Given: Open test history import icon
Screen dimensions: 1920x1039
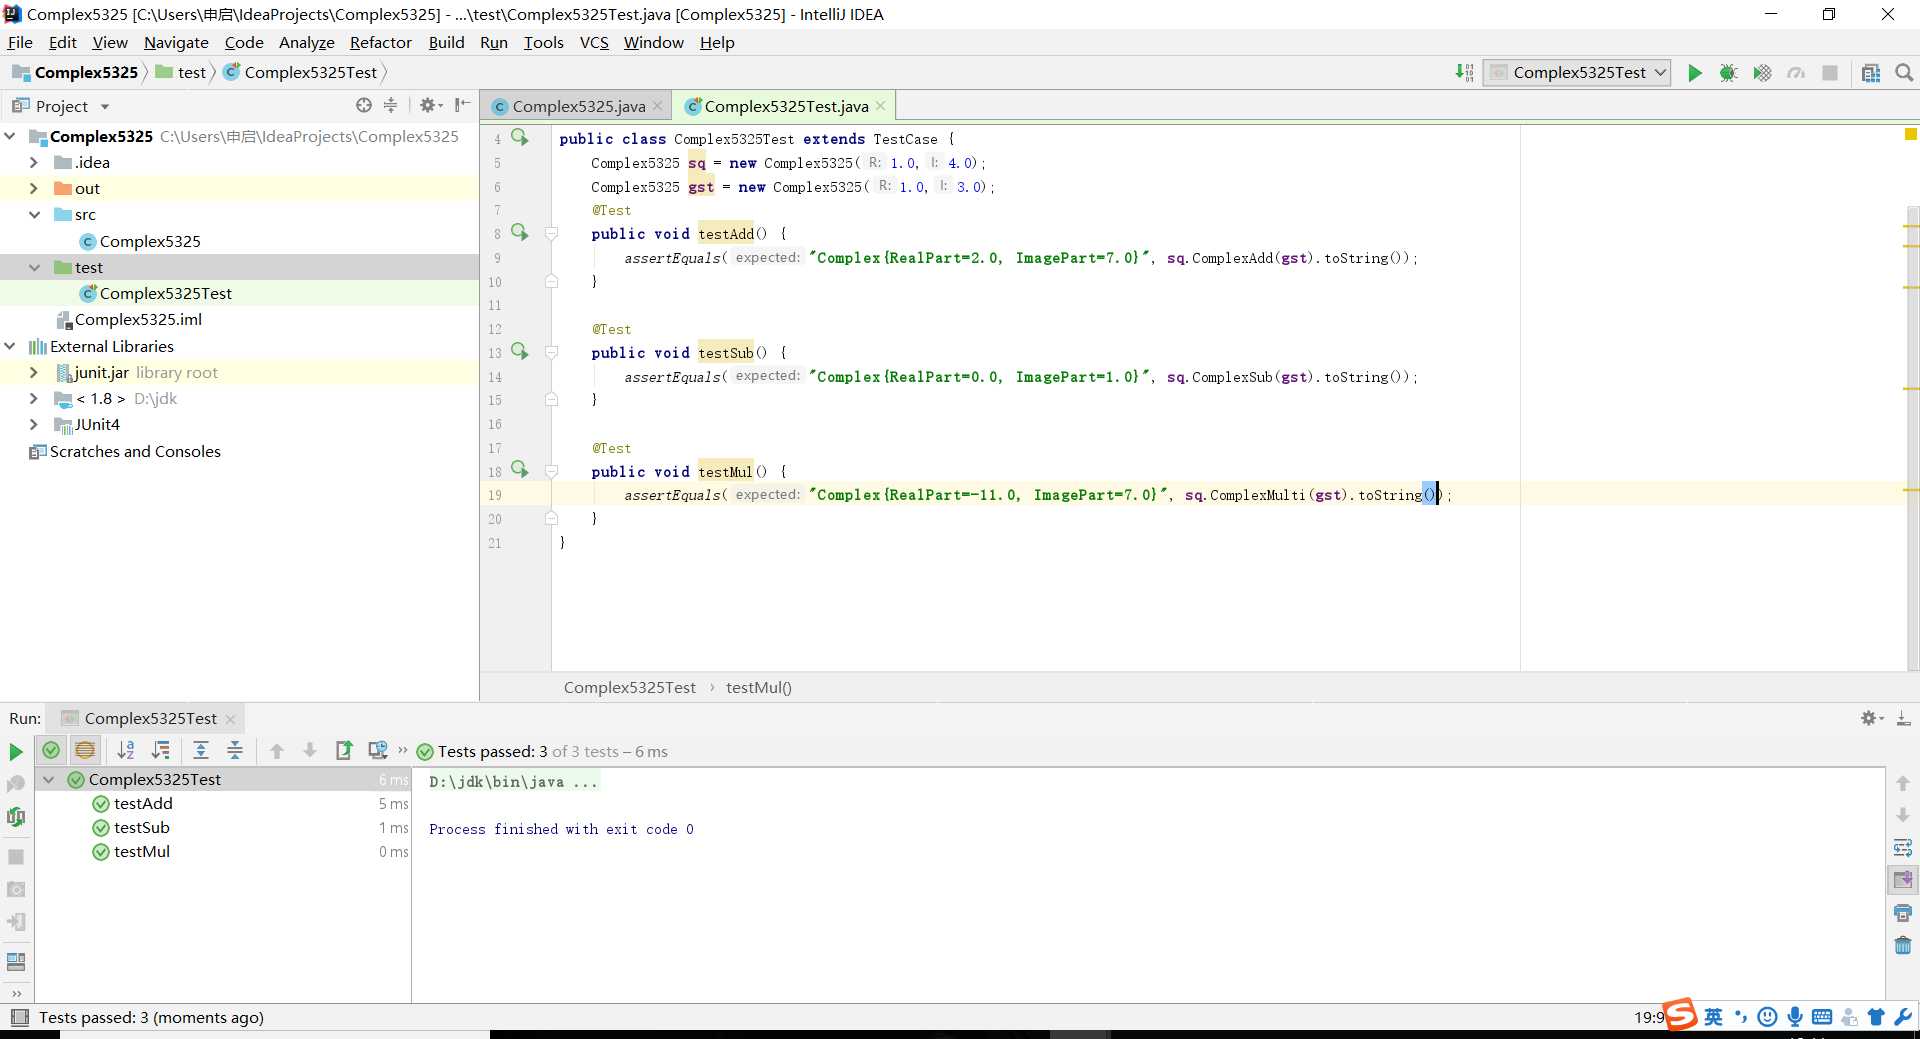Looking at the screenshot, I should [x=377, y=750].
